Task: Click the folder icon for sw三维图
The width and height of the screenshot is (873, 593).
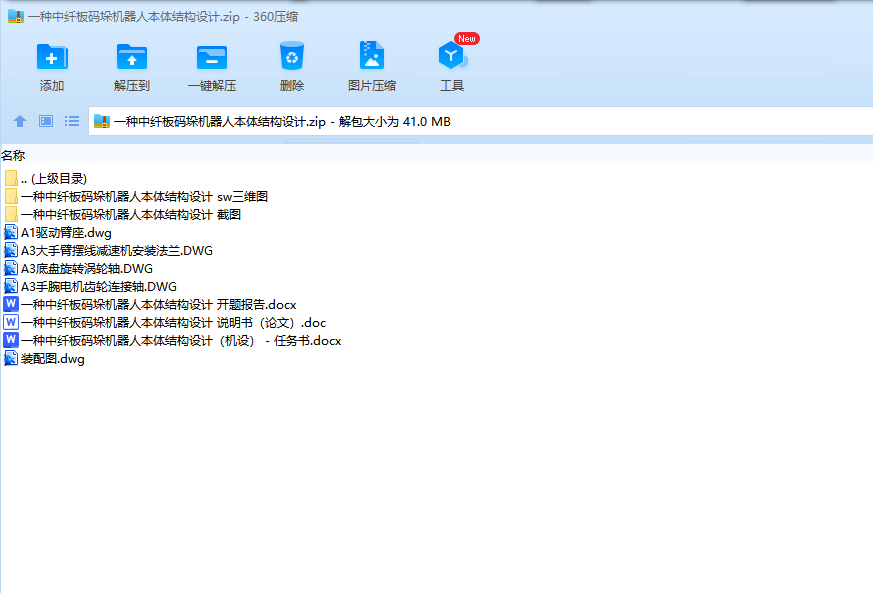Action: coord(11,197)
